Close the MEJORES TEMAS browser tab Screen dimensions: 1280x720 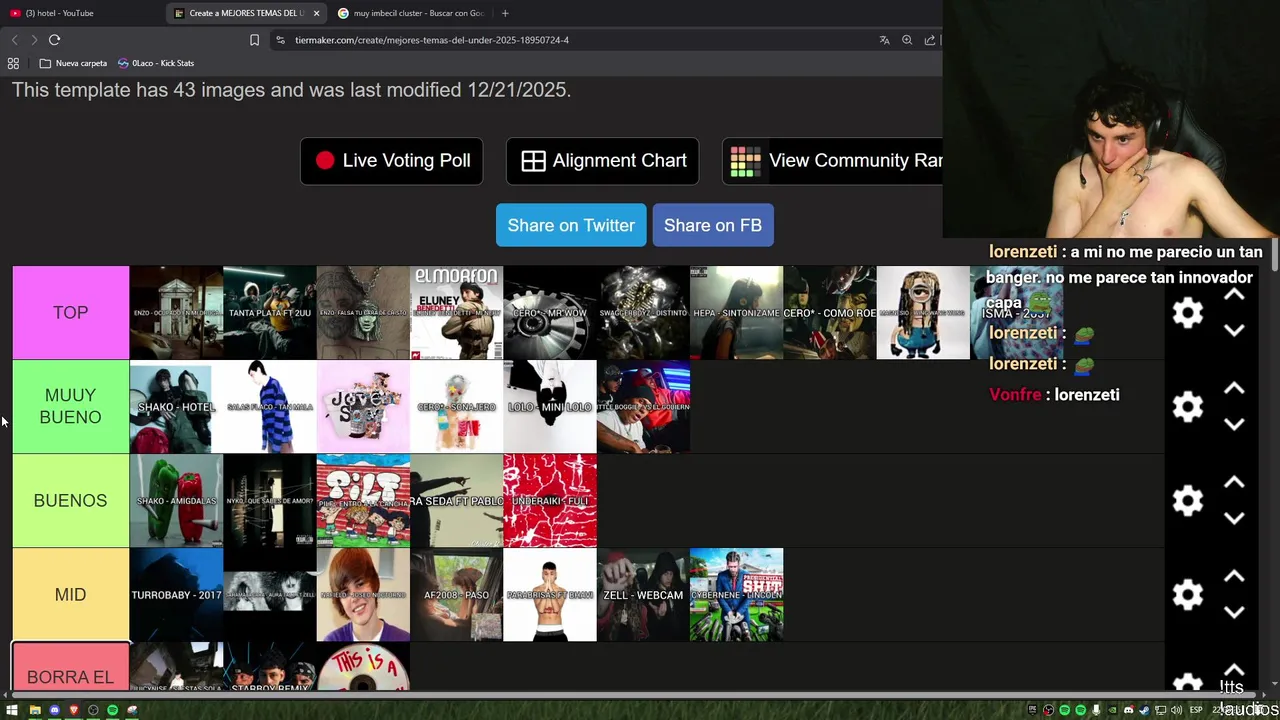pyautogui.click(x=317, y=13)
